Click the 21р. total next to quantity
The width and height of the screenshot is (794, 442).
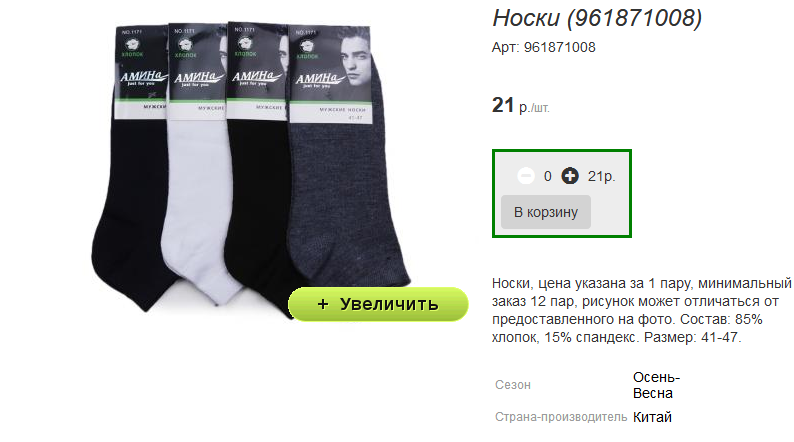602,176
